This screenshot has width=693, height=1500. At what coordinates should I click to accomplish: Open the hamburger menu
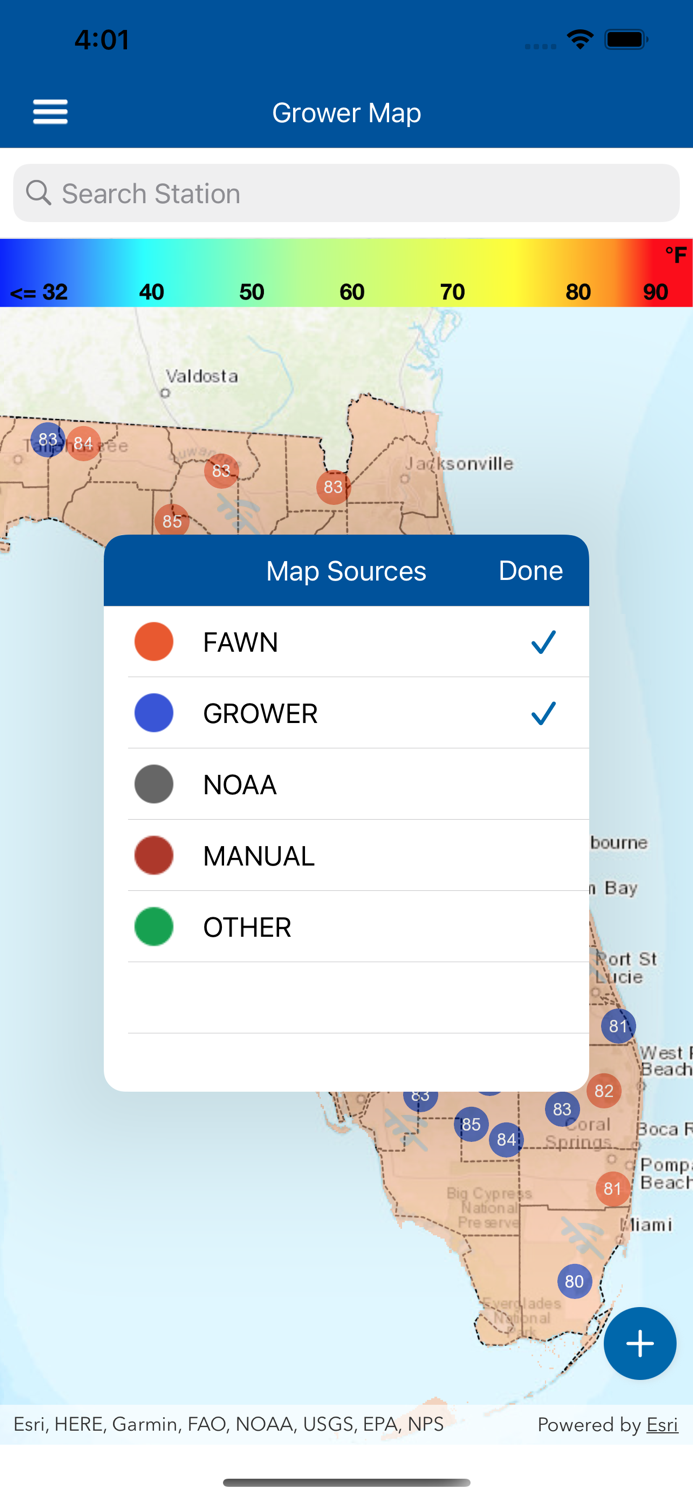point(50,112)
